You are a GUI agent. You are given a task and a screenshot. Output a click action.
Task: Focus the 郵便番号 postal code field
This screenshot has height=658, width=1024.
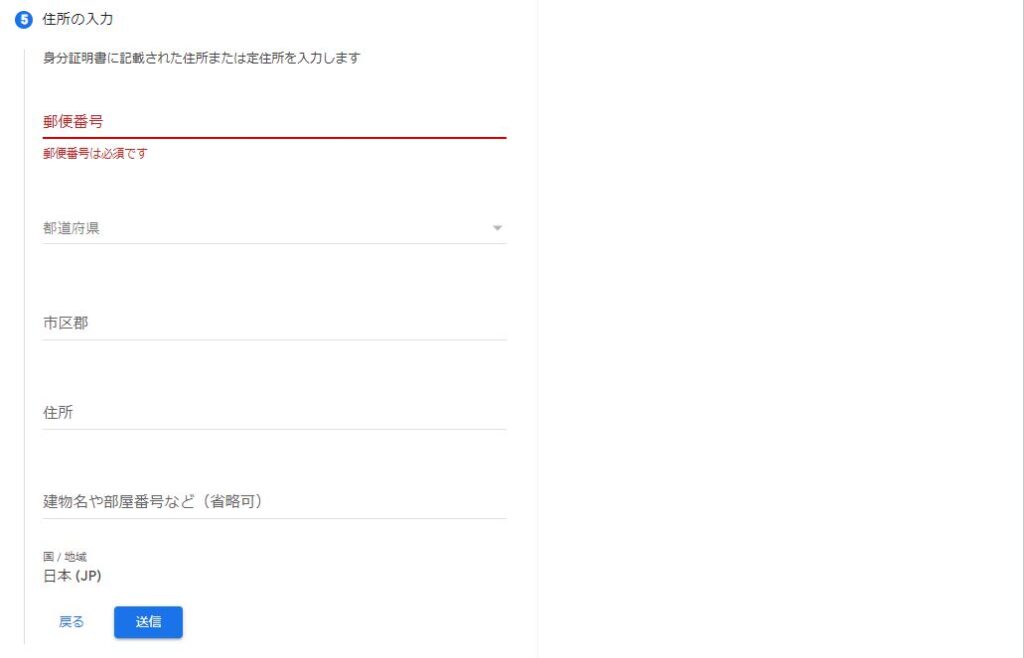click(274, 121)
